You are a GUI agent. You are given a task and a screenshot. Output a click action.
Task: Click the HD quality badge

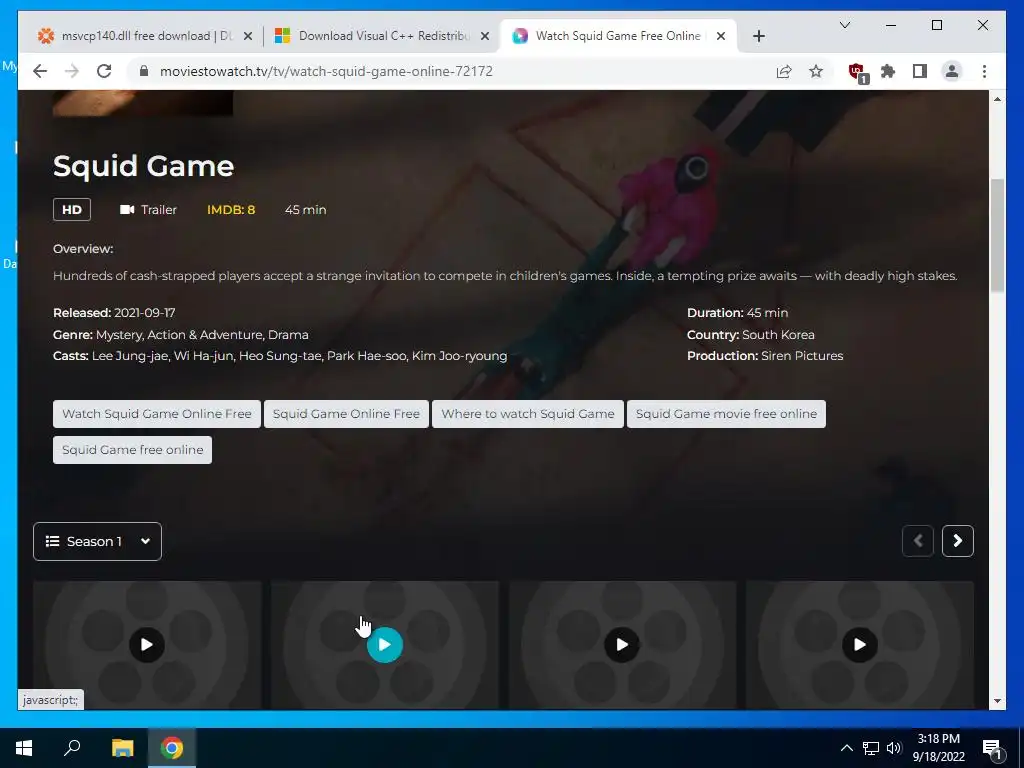click(72, 210)
